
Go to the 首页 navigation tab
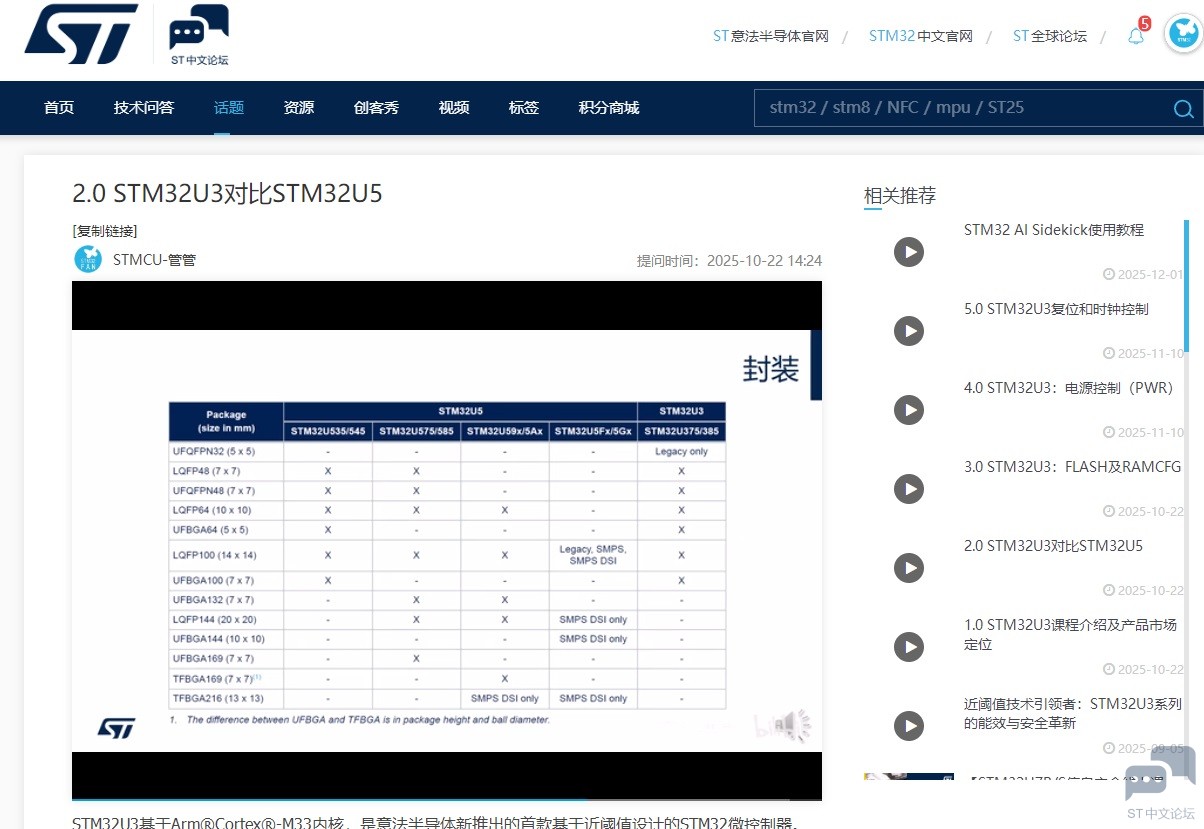[x=59, y=108]
